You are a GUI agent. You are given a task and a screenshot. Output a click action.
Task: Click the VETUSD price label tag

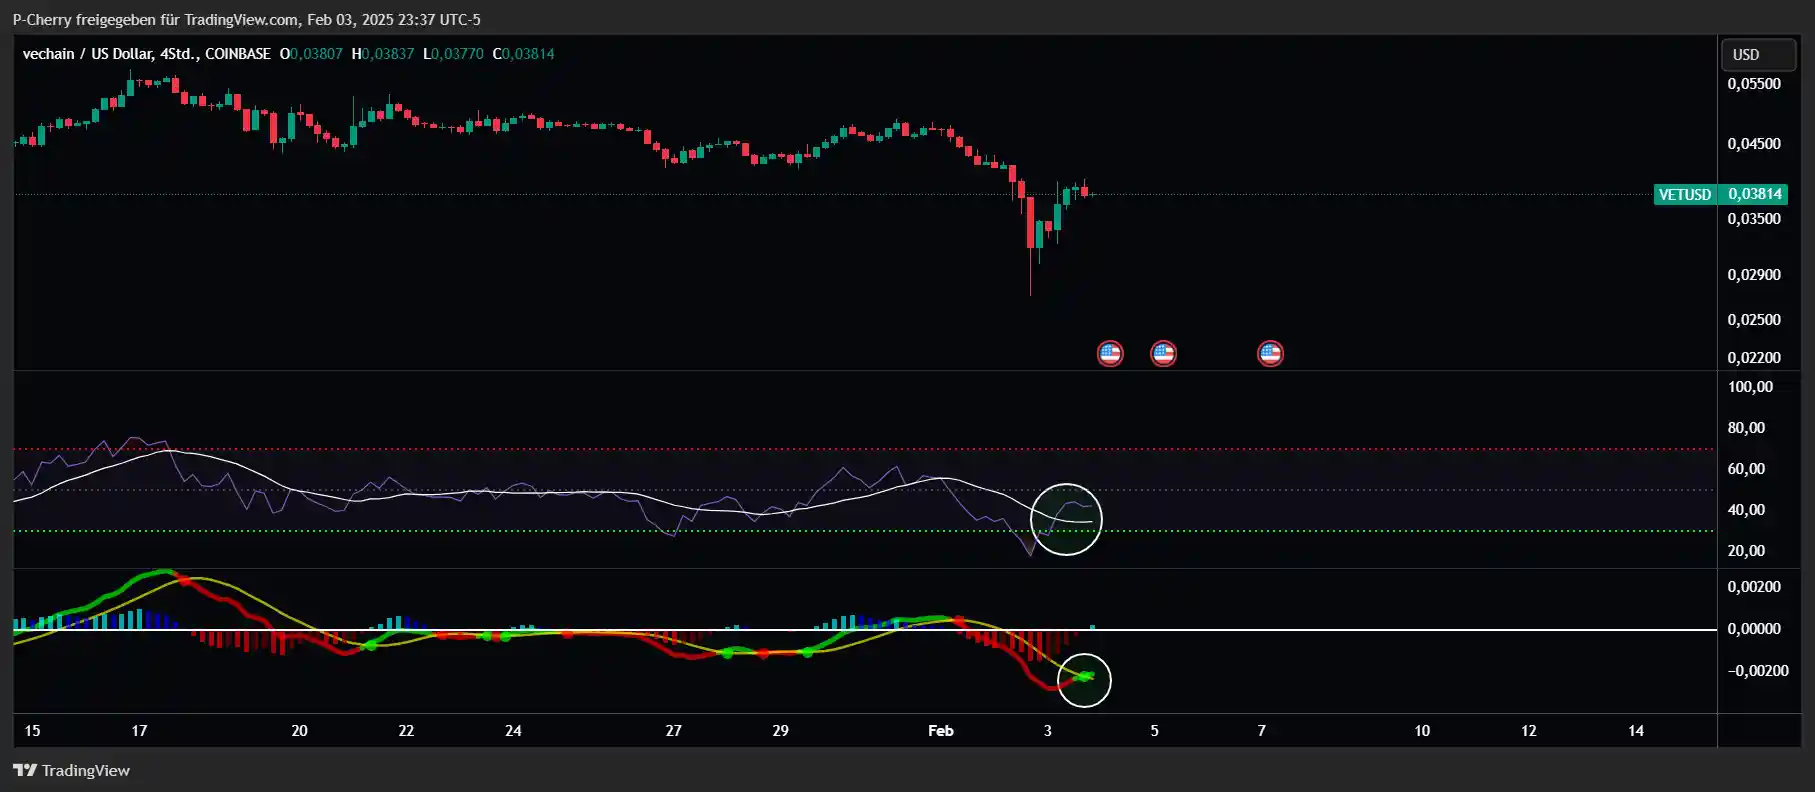coord(1685,194)
